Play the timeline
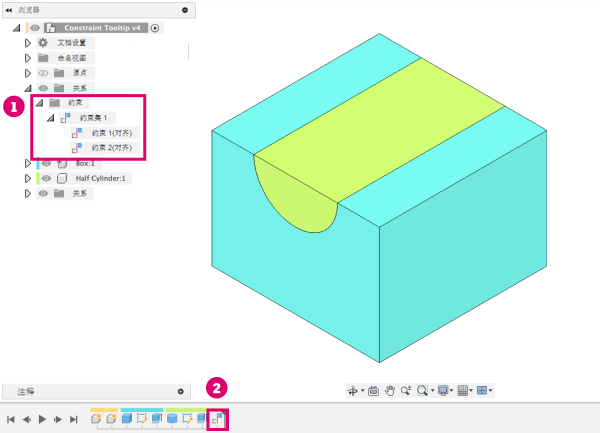This screenshot has width=600, height=433. (x=42, y=419)
